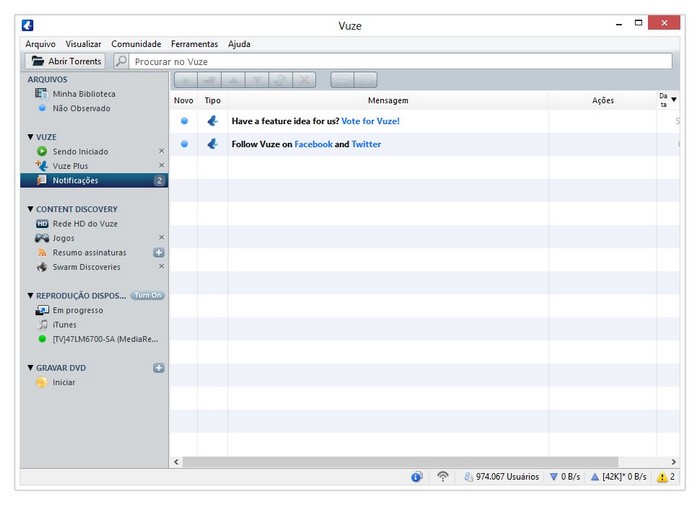This screenshot has width=700, height=505.
Task: Click the Rede HD do Vuze HD icon
Action: coord(42,224)
